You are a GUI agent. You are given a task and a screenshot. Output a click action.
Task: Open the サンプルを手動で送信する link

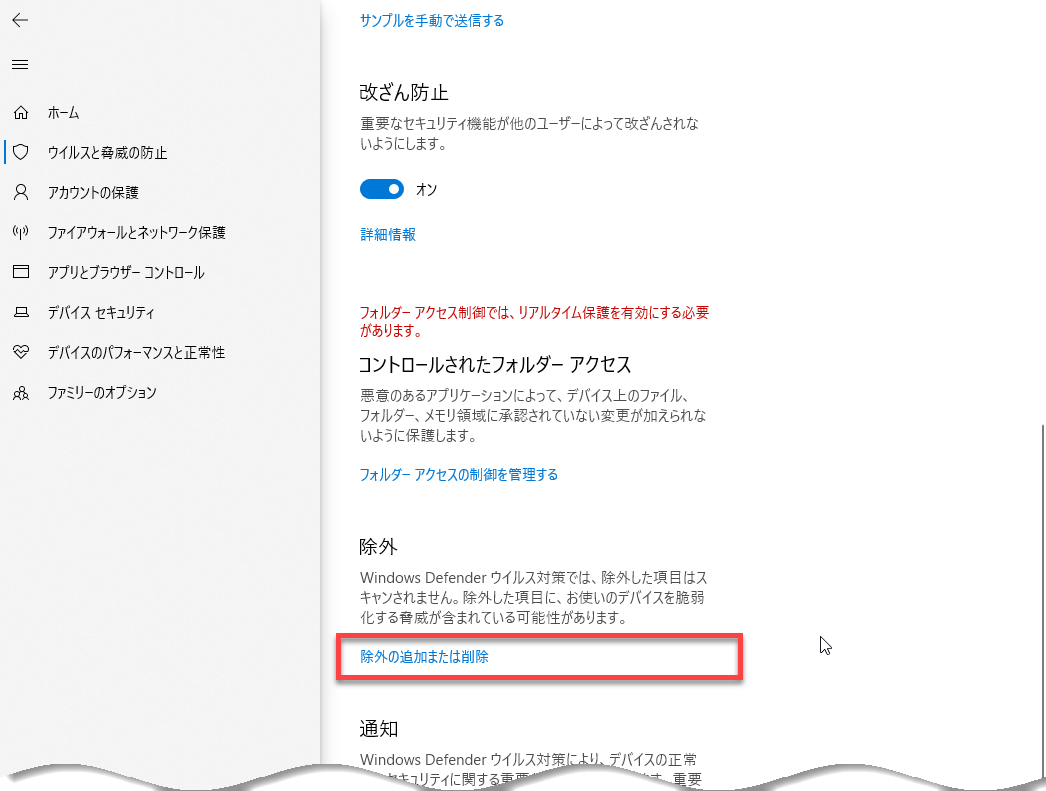(x=431, y=20)
